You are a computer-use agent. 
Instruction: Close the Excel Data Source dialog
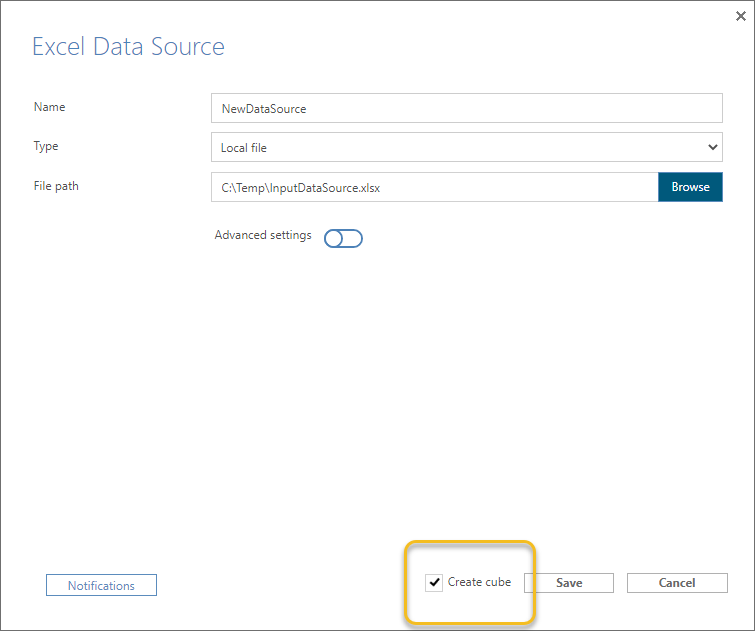click(739, 15)
